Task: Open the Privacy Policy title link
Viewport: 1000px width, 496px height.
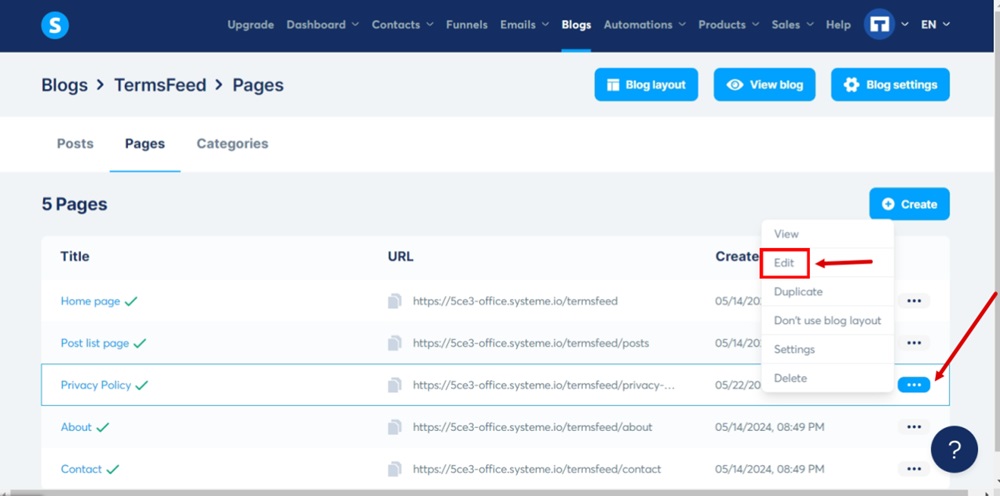Action: pyautogui.click(x=96, y=385)
